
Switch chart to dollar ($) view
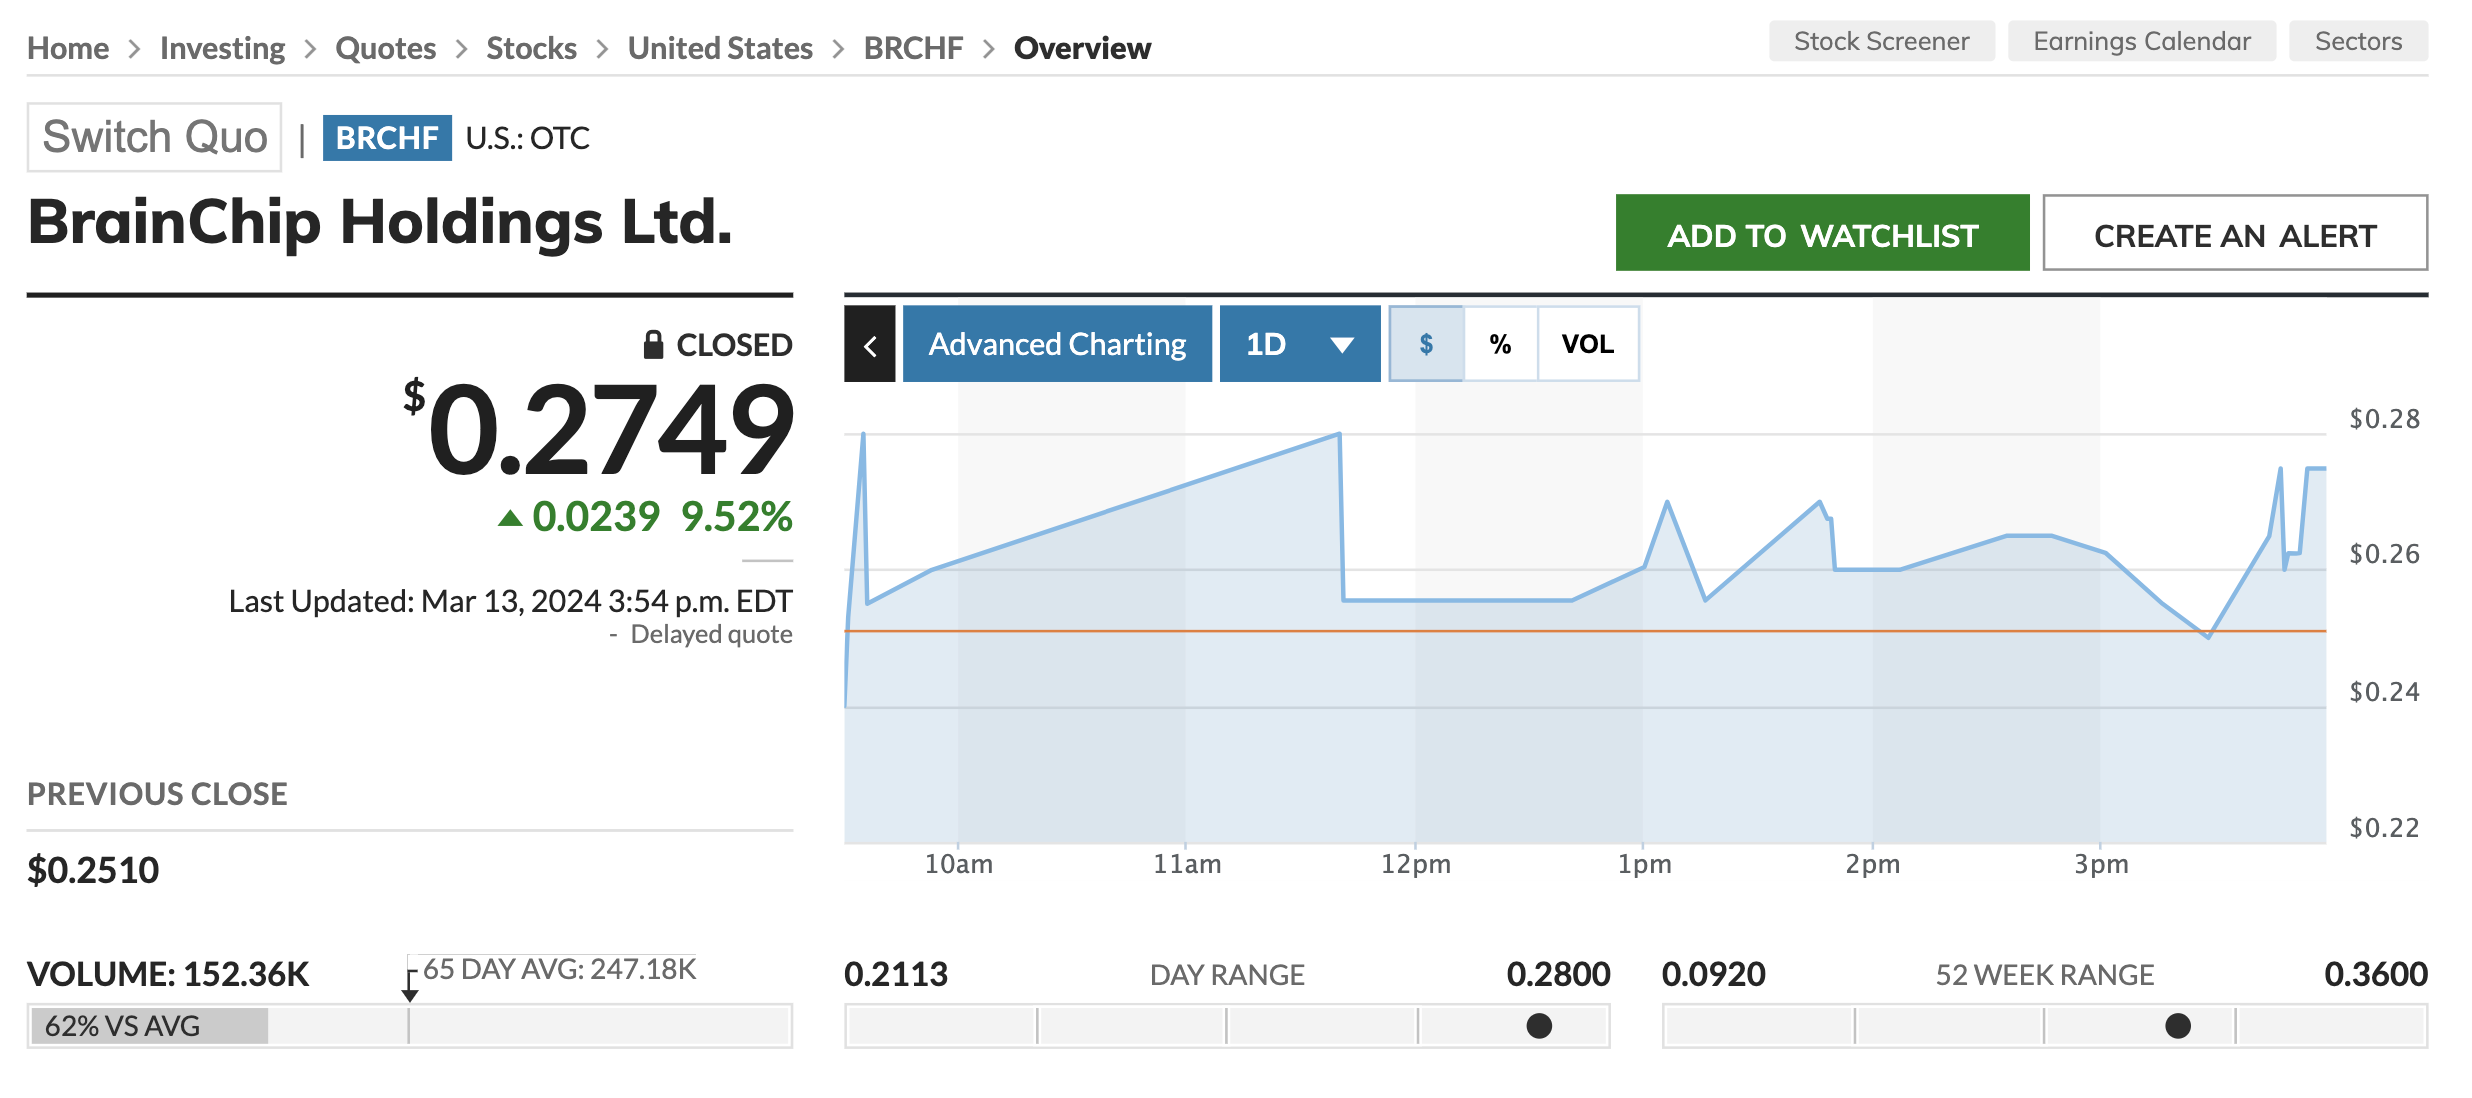tap(1426, 344)
